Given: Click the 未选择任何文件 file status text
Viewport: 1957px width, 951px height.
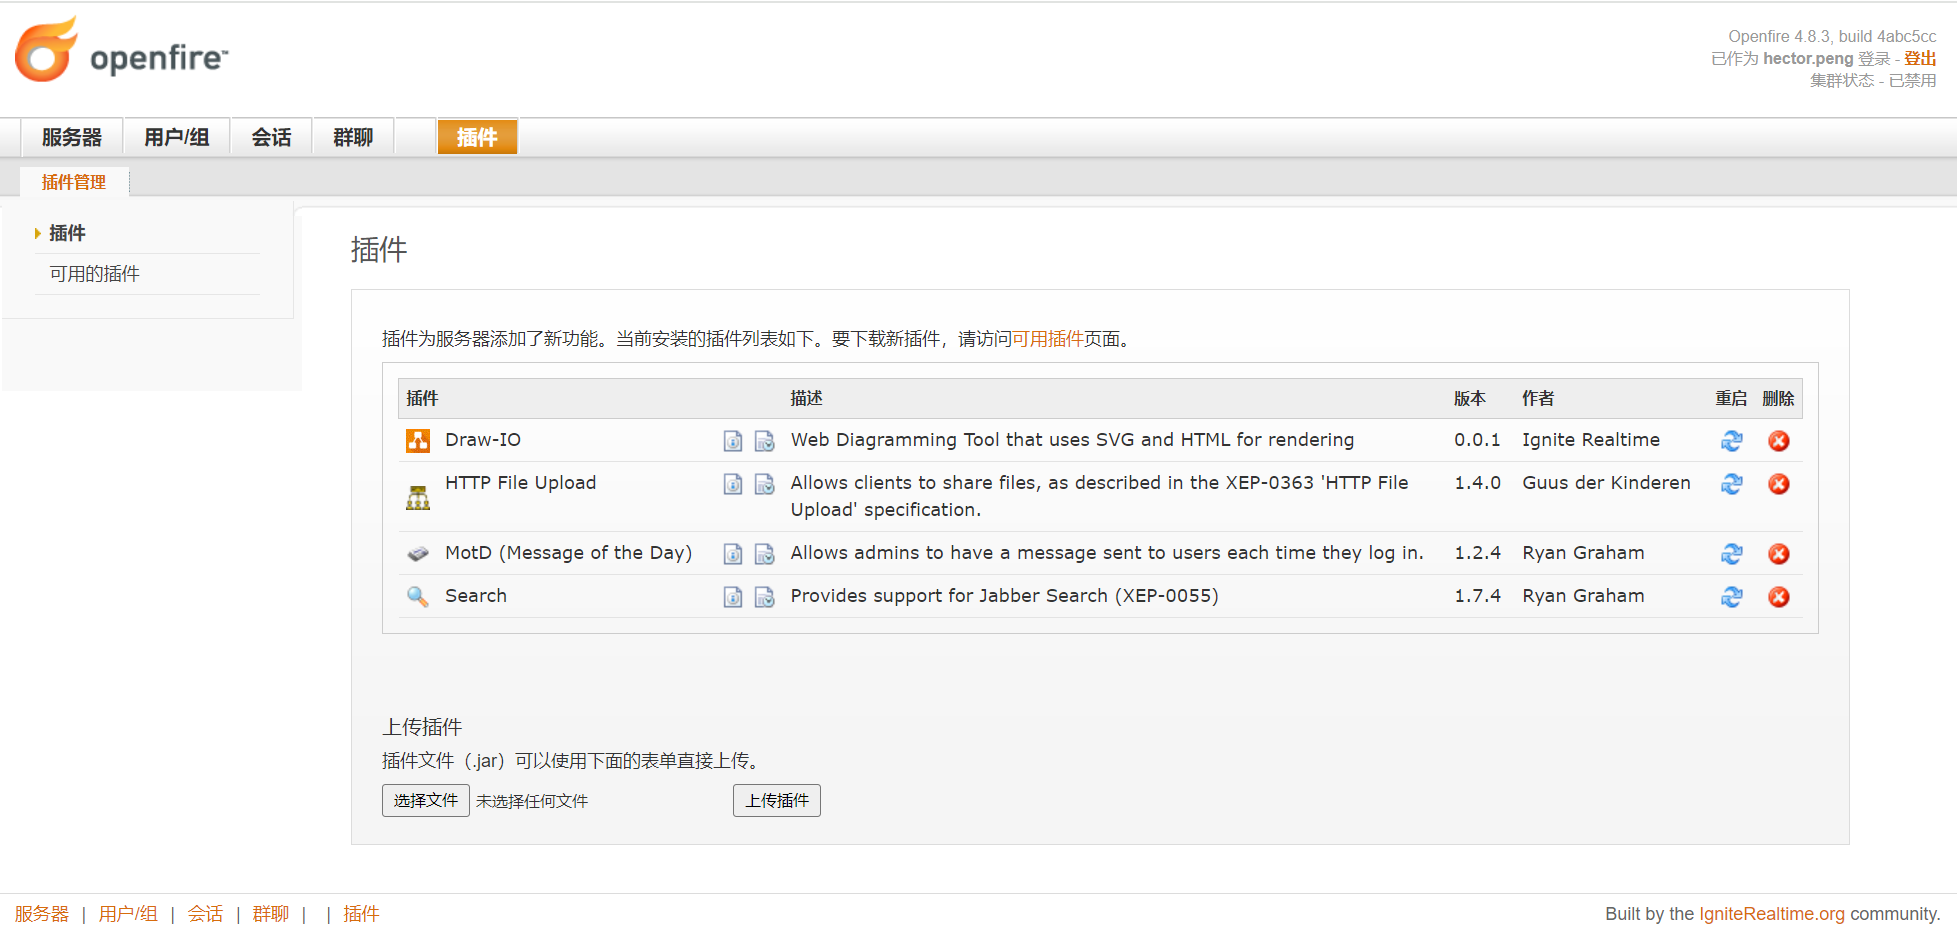Looking at the screenshot, I should 532,801.
